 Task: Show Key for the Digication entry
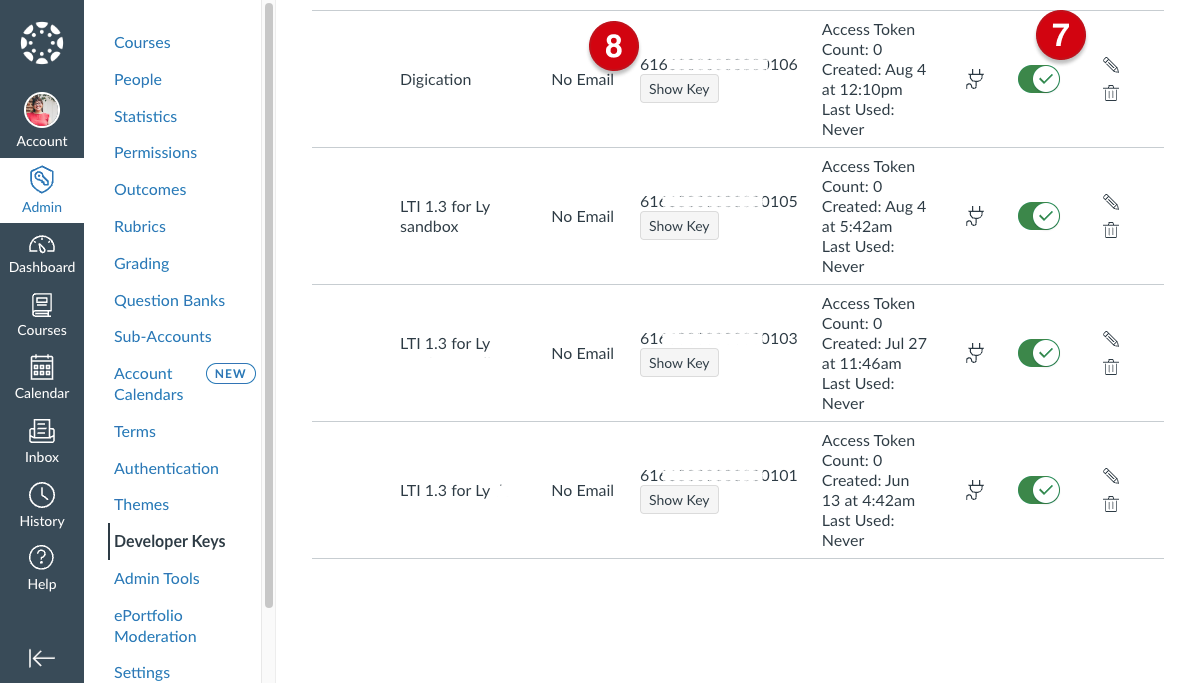(x=679, y=89)
